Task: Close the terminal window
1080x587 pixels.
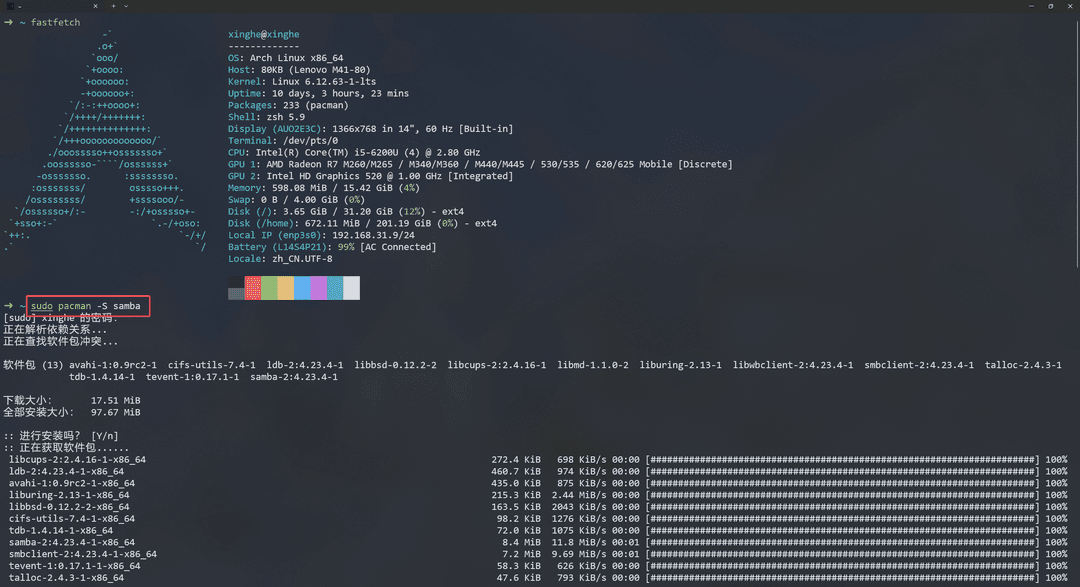Action: click(1070, 6)
